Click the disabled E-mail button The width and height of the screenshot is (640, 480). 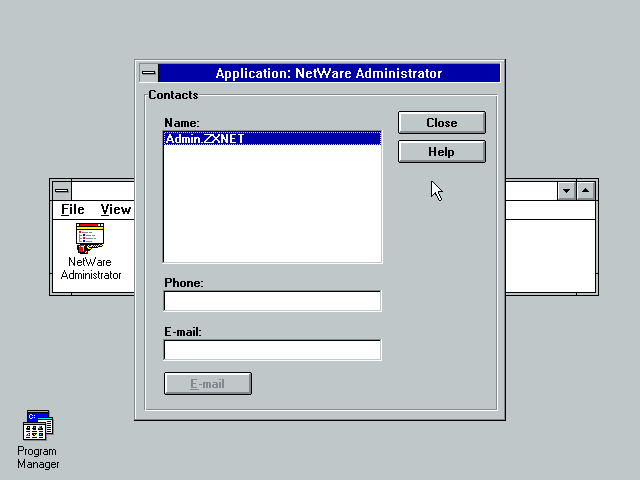tap(208, 383)
